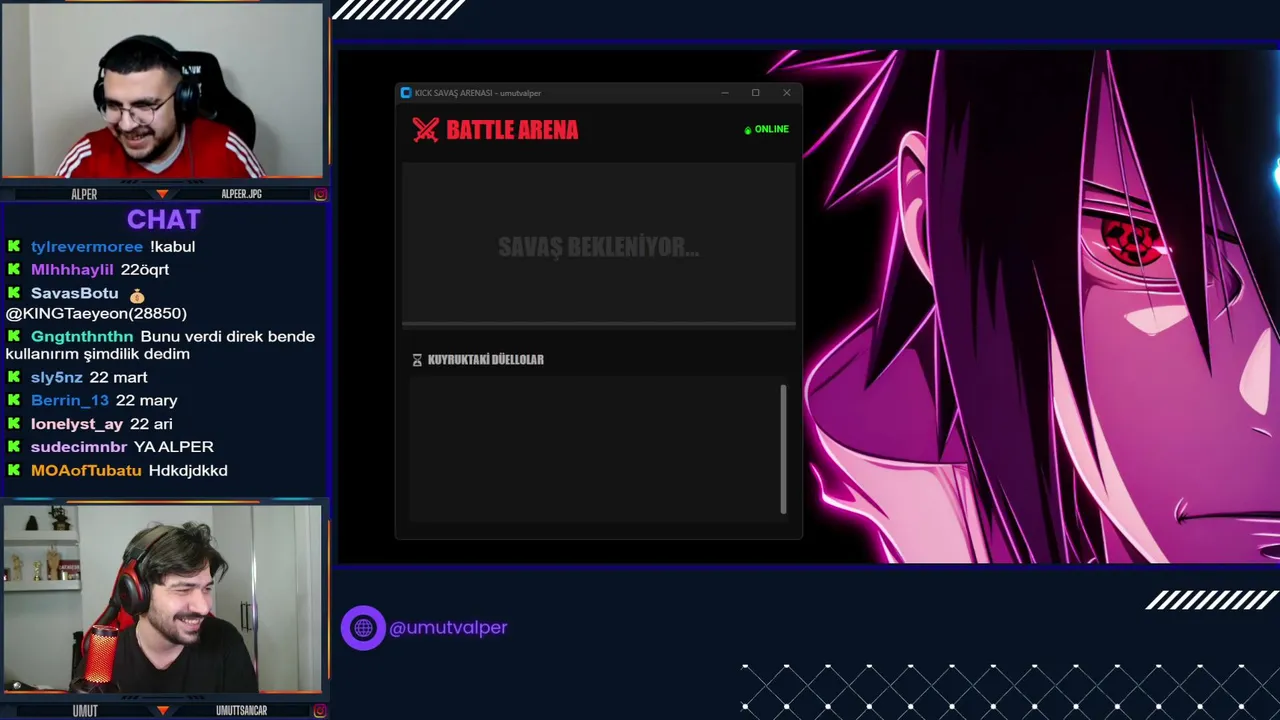Select username Gngtnthnthn in chat
This screenshot has height=720, width=1280.
click(82, 336)
